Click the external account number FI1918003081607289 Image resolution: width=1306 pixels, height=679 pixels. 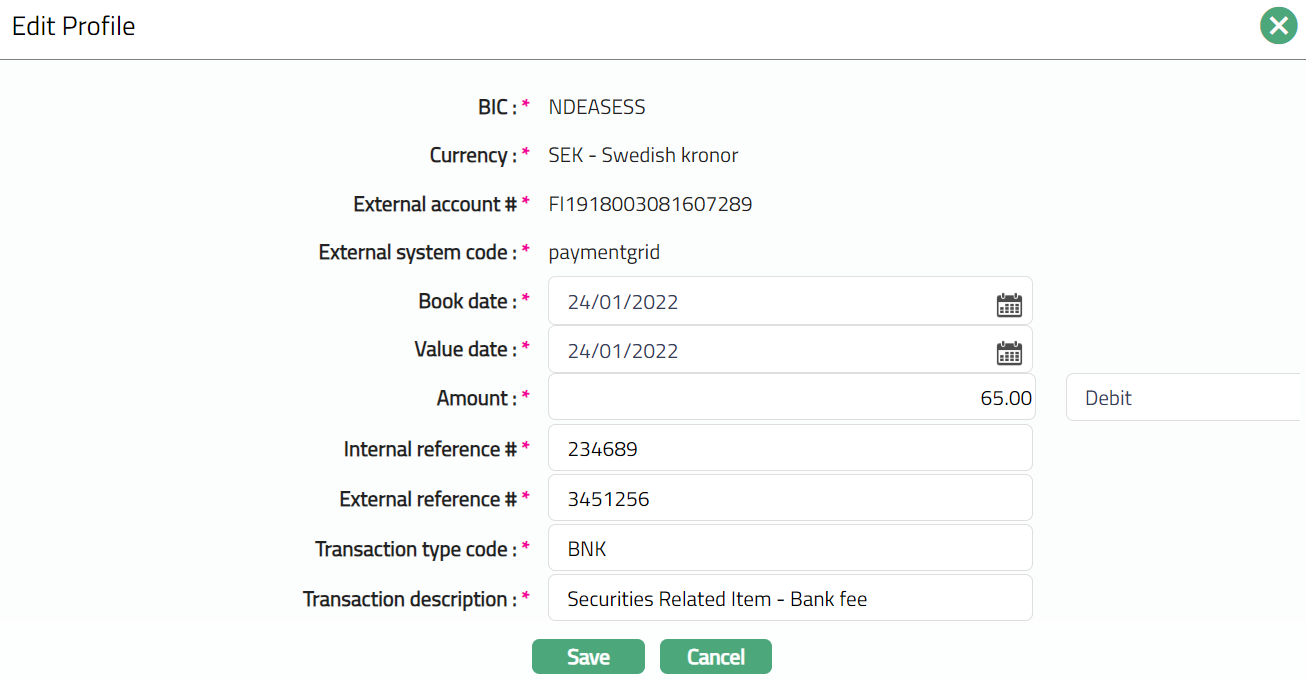pyautogui.click(x=650, y=204)
